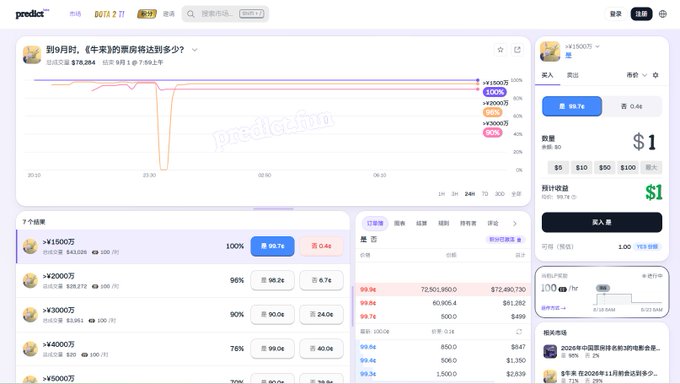680x384 pixels.
Task: Open the related 2026 China box office market
Action: 602,351
